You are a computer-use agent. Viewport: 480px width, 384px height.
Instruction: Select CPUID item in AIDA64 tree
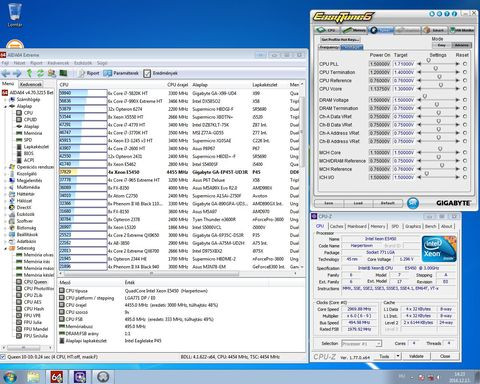(x=27, y=119)
